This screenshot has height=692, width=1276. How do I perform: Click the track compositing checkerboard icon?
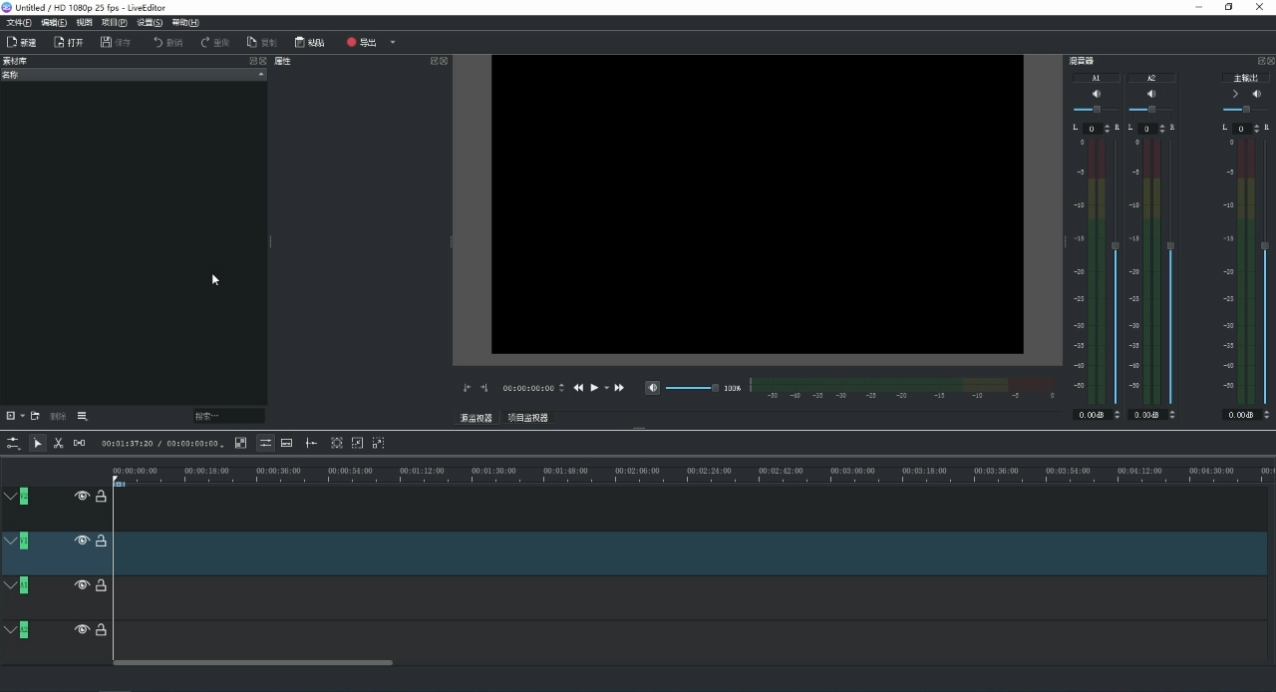[241, 443]
